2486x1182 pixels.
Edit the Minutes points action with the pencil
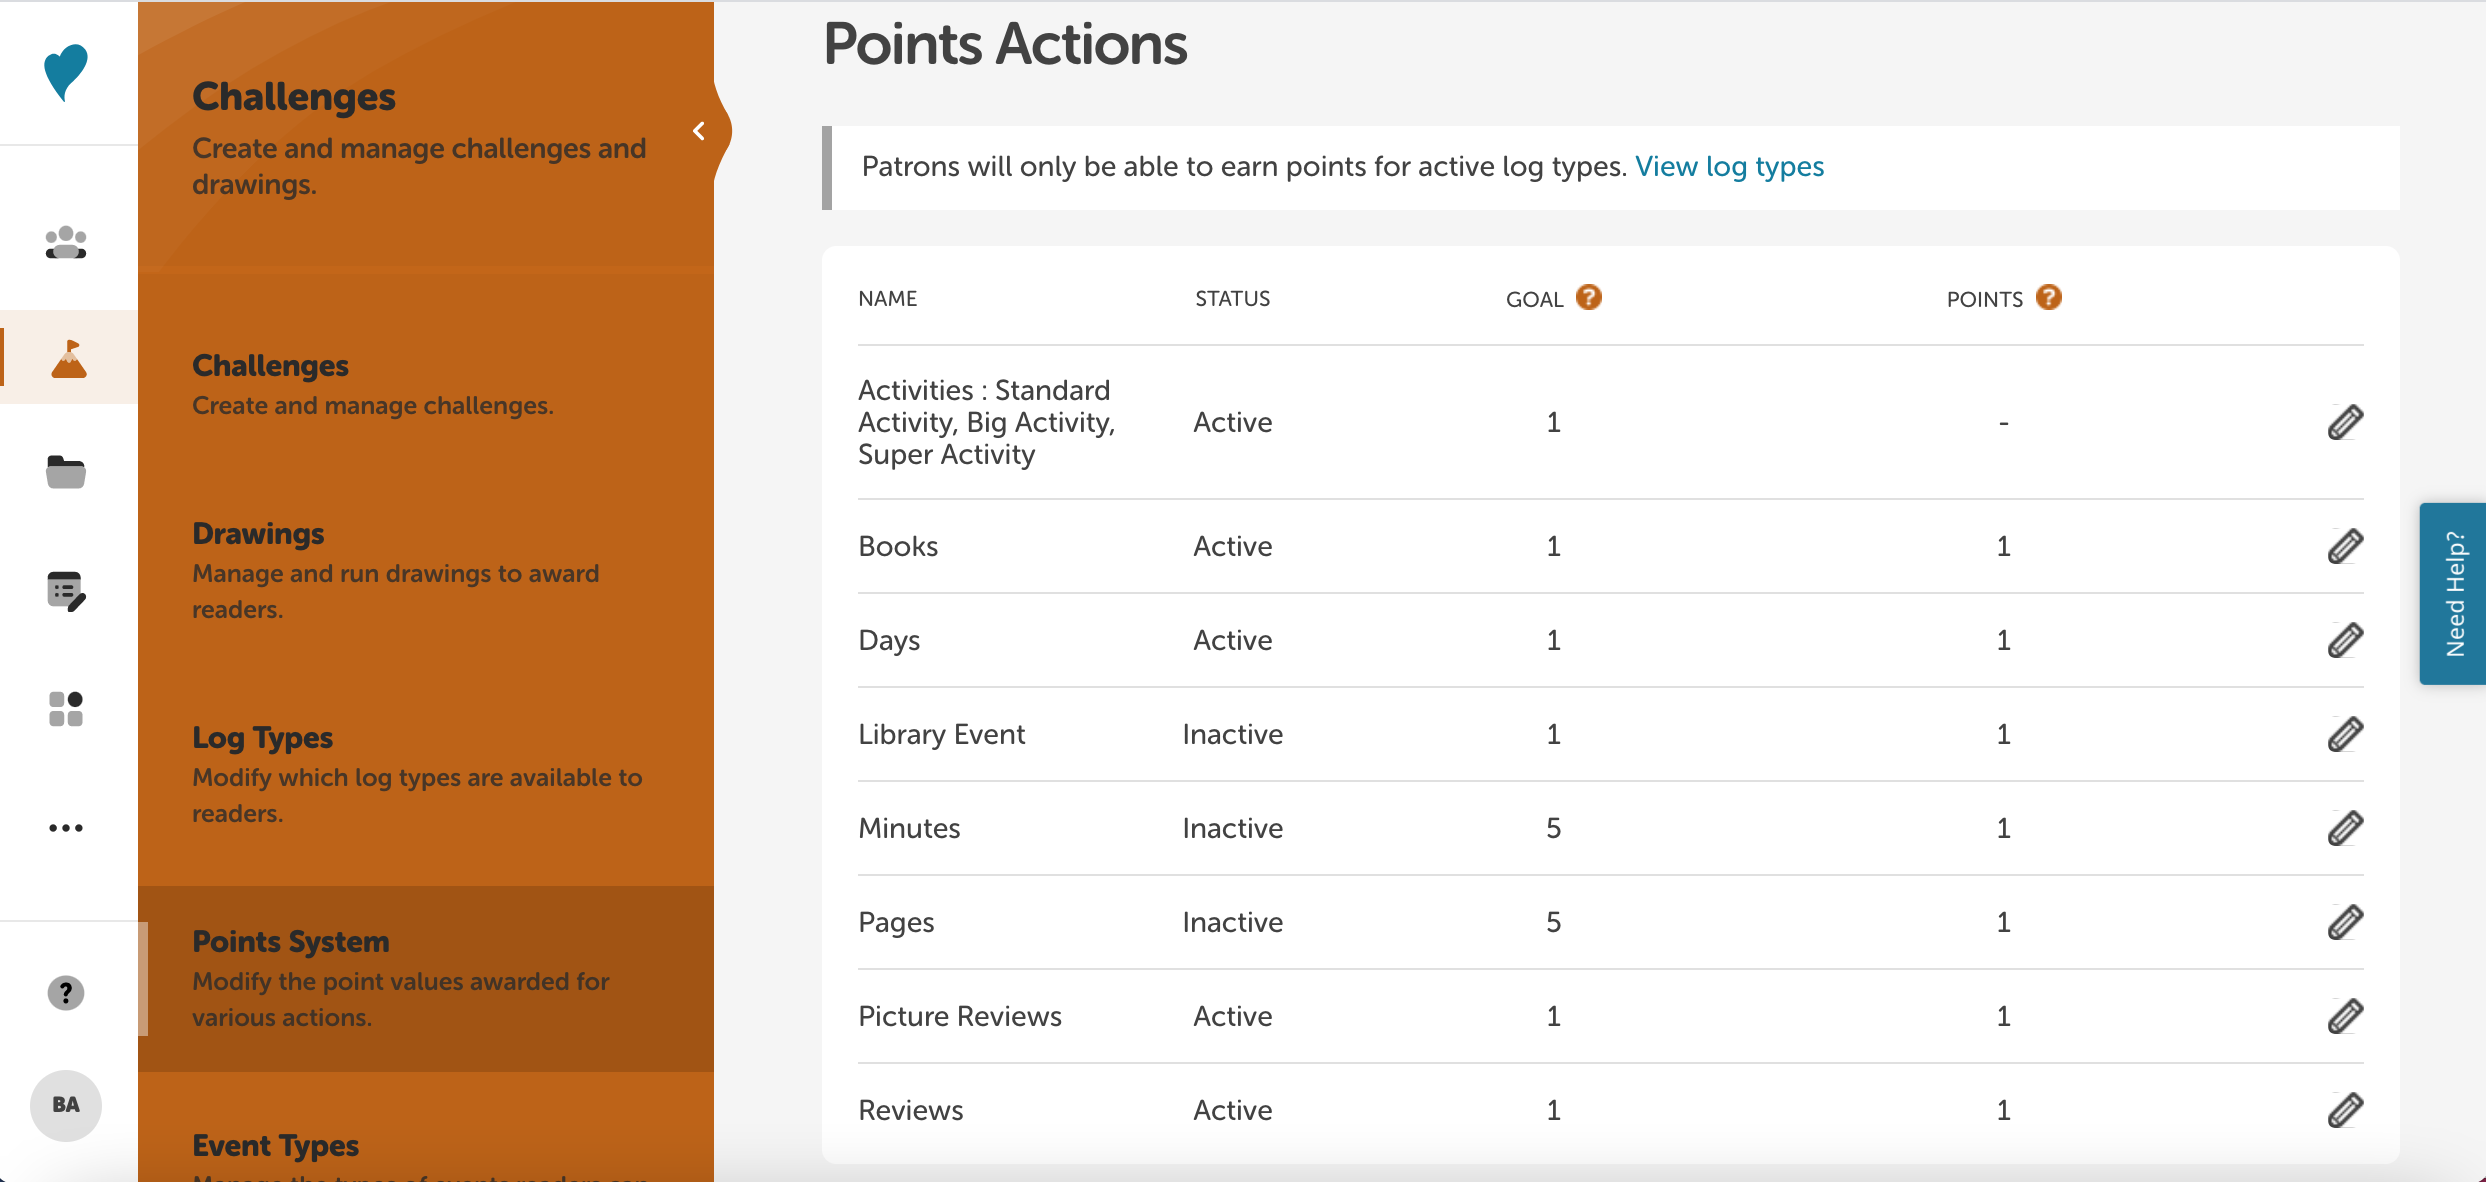point(2345,827)
